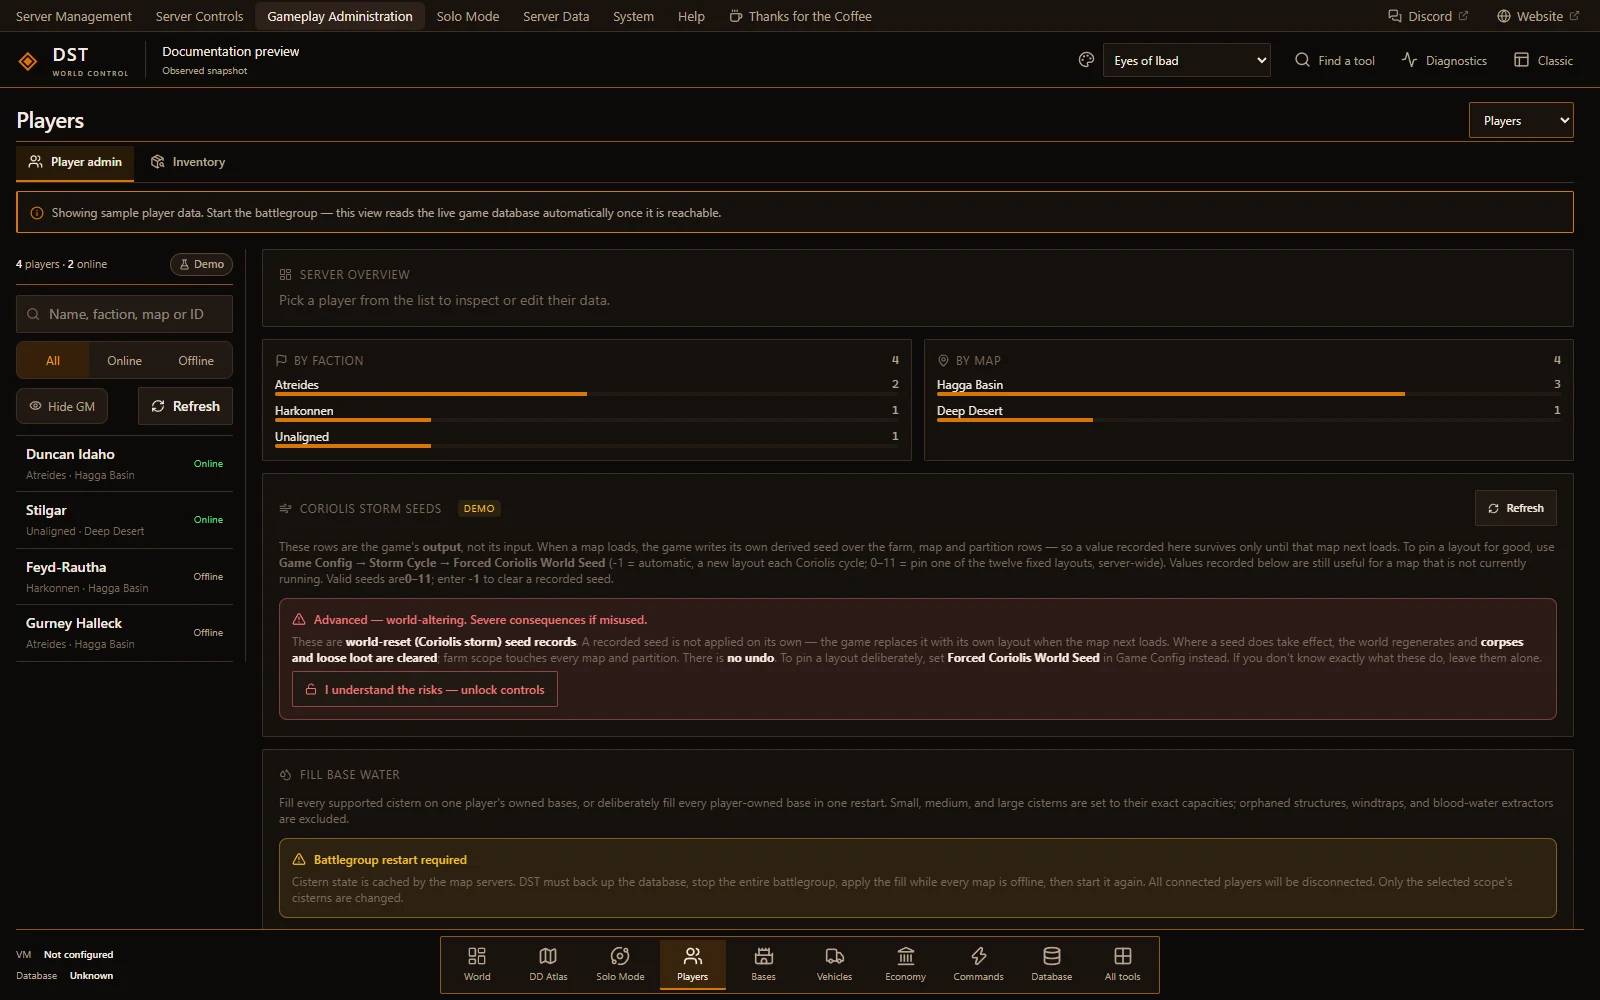The height and width of the screenshot is (1000, 1600).
Task: Focus the Name, faction, map or ID search
Action: pos(124,314)
